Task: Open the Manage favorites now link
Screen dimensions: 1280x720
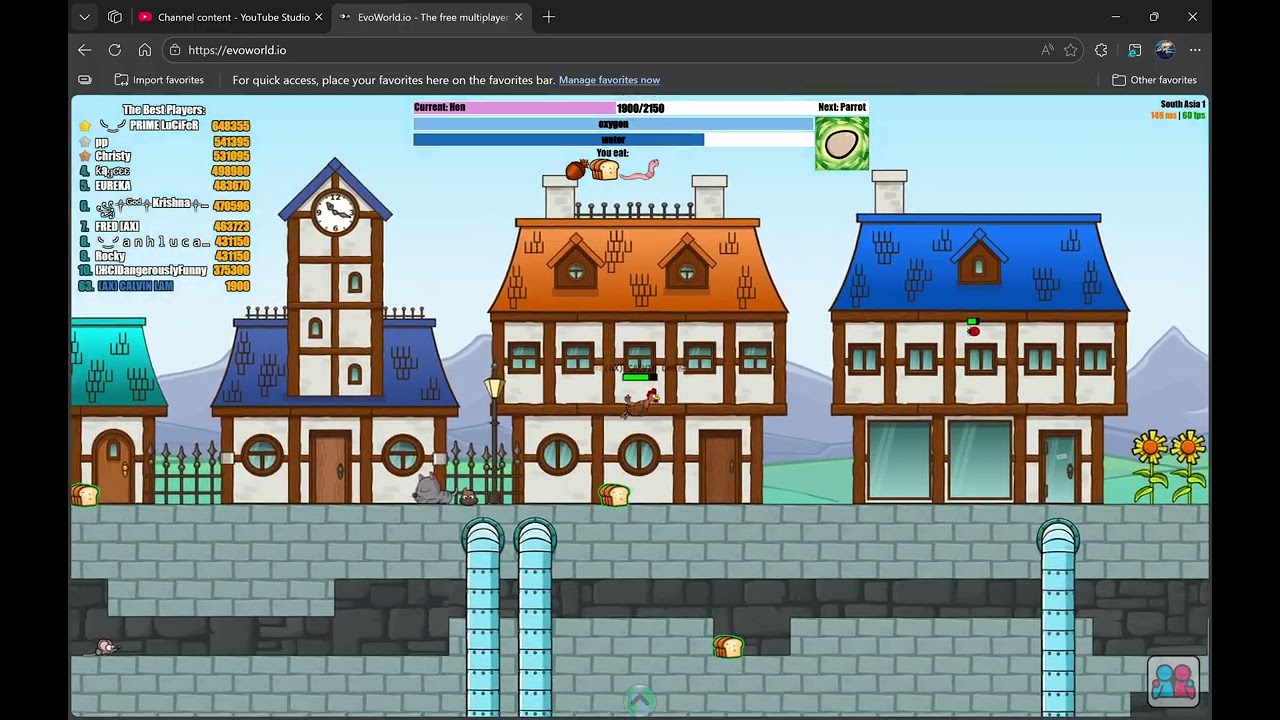Action: click(609, 80)
